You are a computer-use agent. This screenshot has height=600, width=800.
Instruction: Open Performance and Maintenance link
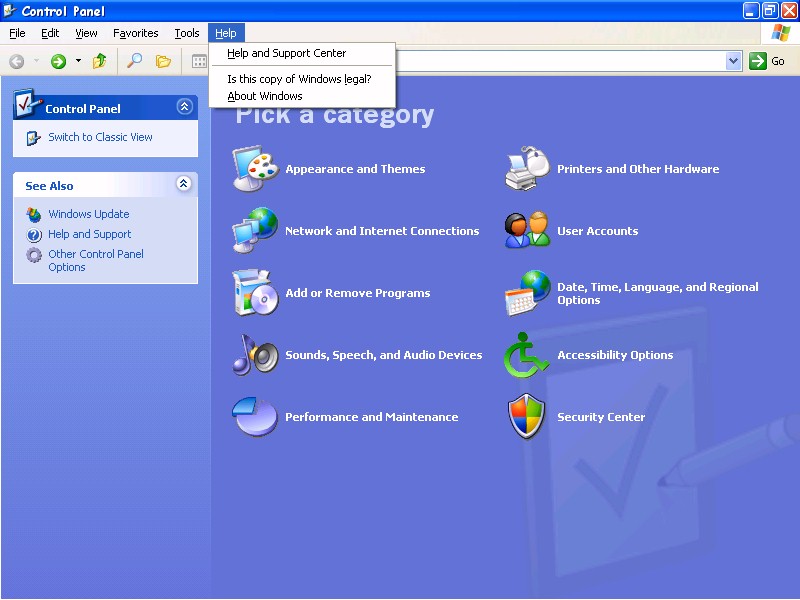[x=371, y=417]
